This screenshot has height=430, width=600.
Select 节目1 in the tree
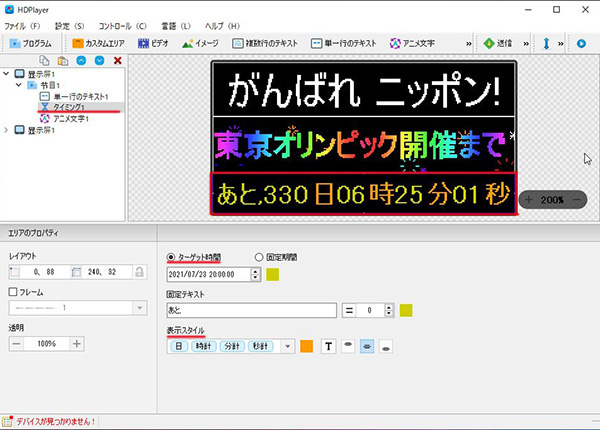[44, 85]
